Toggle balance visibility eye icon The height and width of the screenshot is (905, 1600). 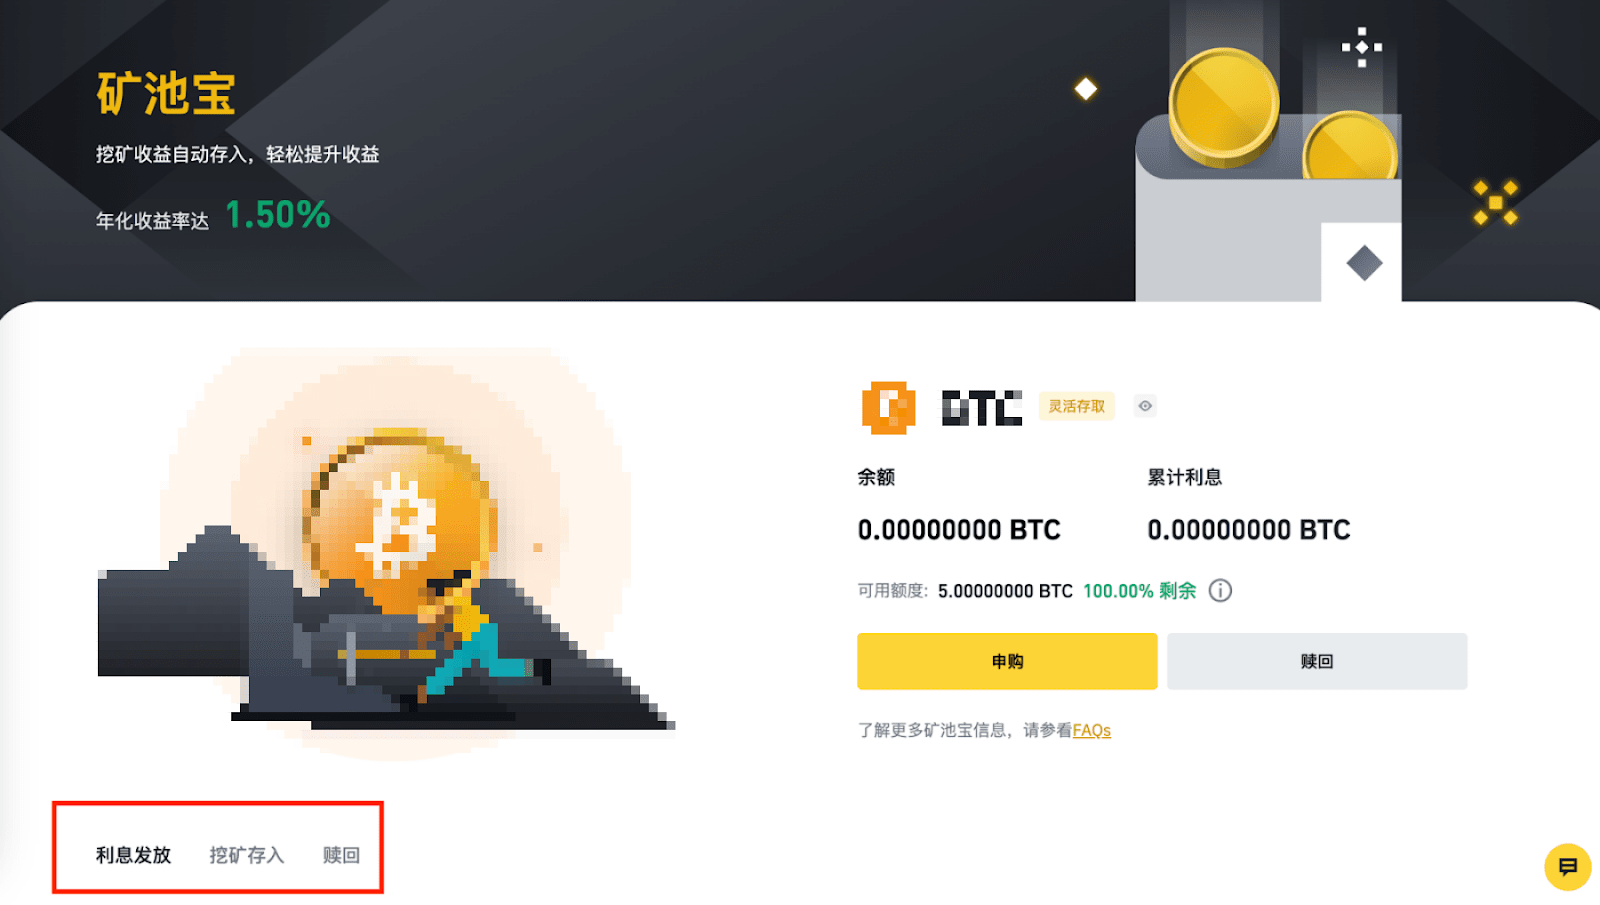[x=1145, y=406]
